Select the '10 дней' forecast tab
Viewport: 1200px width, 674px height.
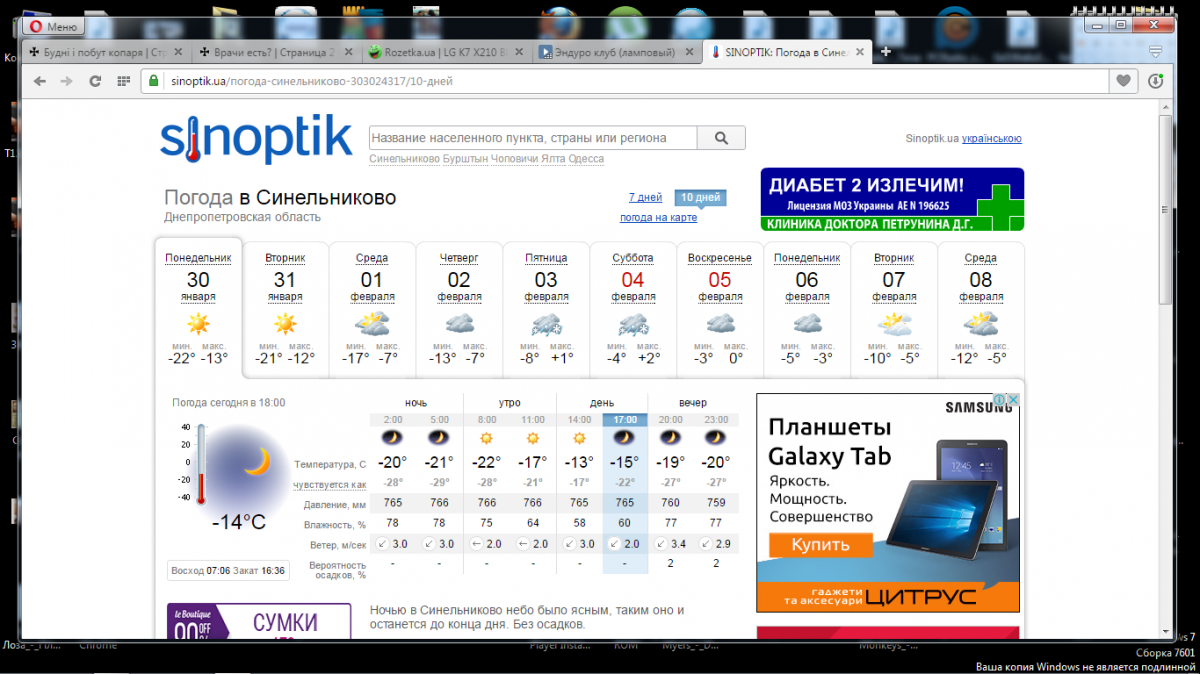coord(700,197)
